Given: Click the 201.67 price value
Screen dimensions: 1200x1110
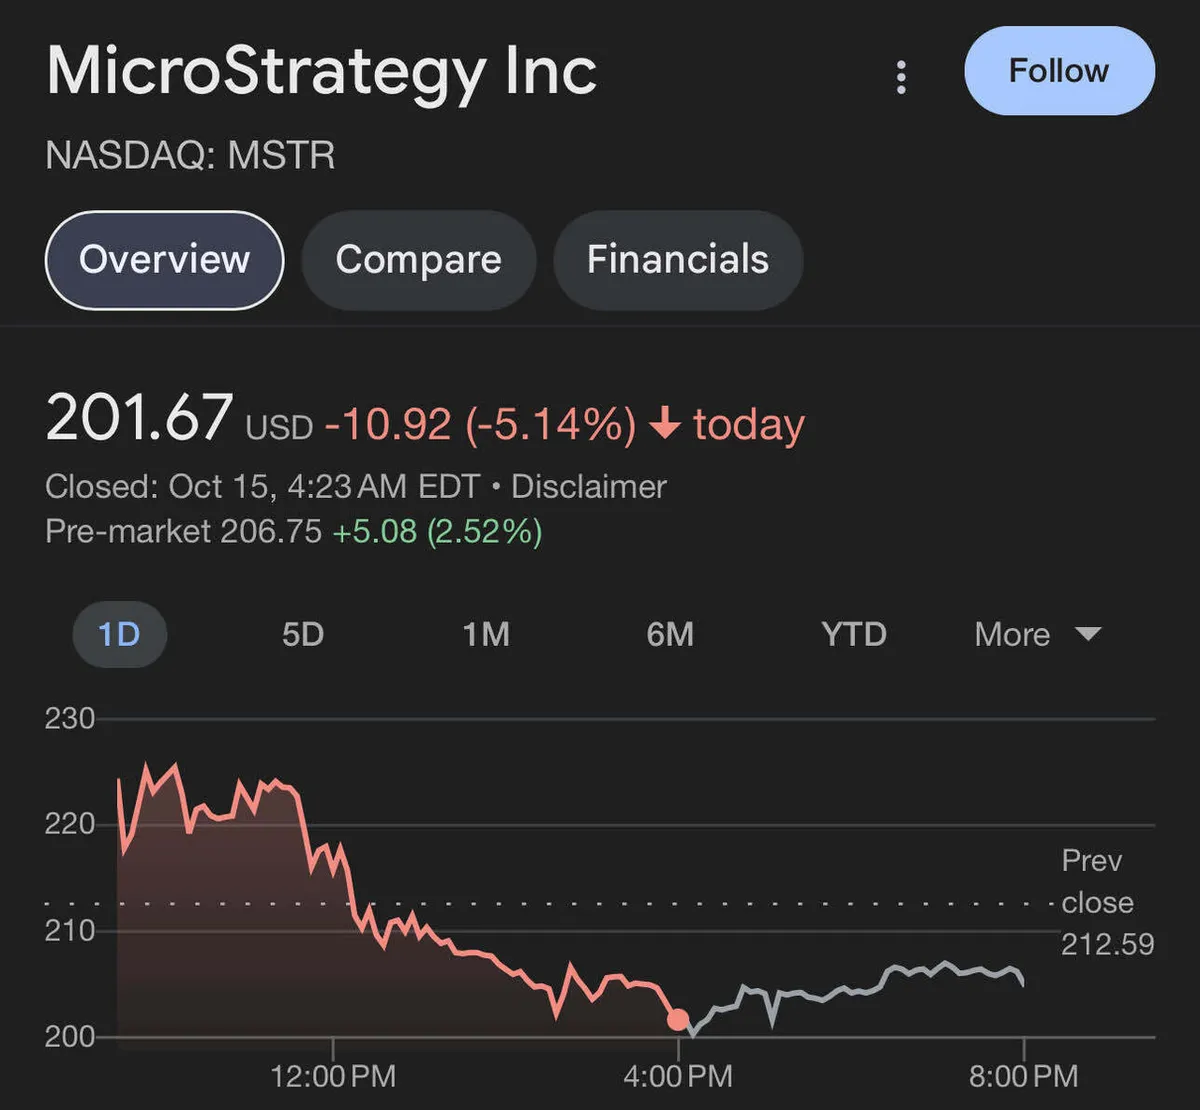Looking at the screenshot, I should 139,418.
